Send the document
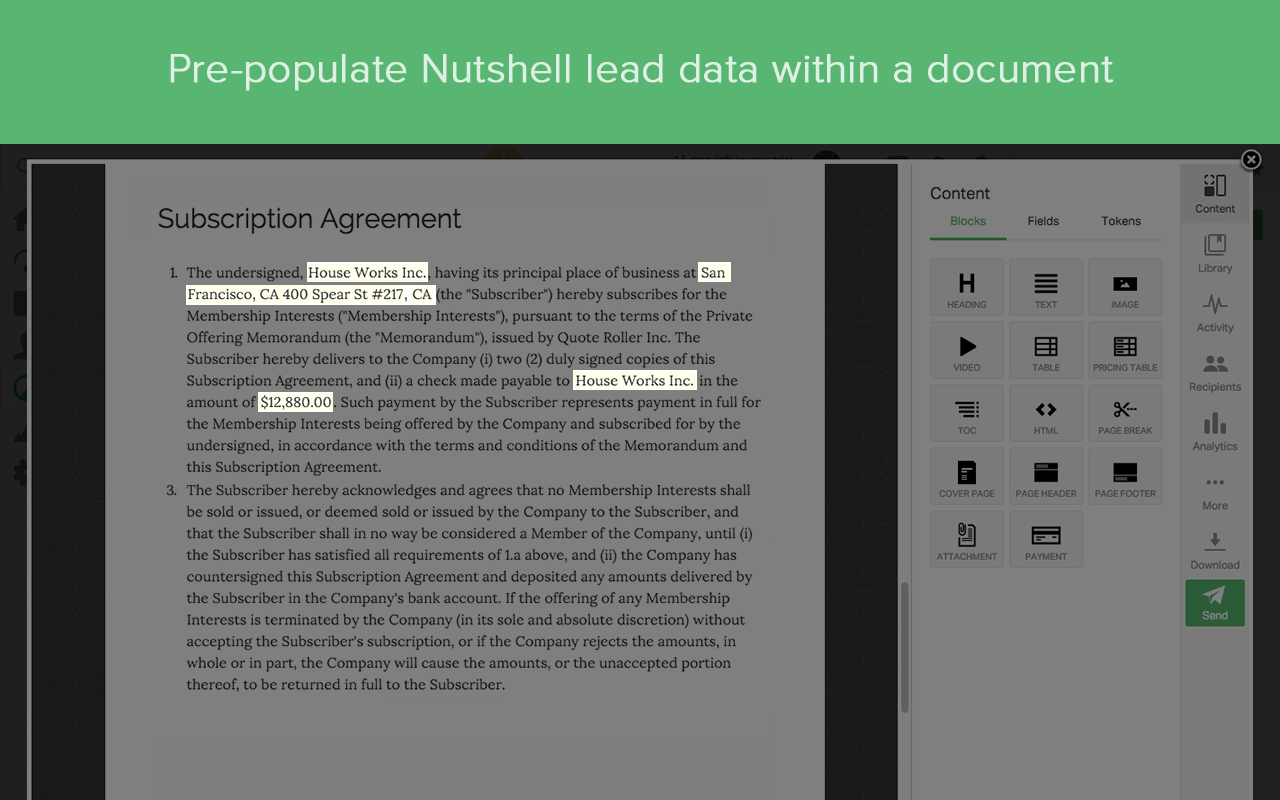The width and height of the screenshot is (1280, 800). [1214, 603]
